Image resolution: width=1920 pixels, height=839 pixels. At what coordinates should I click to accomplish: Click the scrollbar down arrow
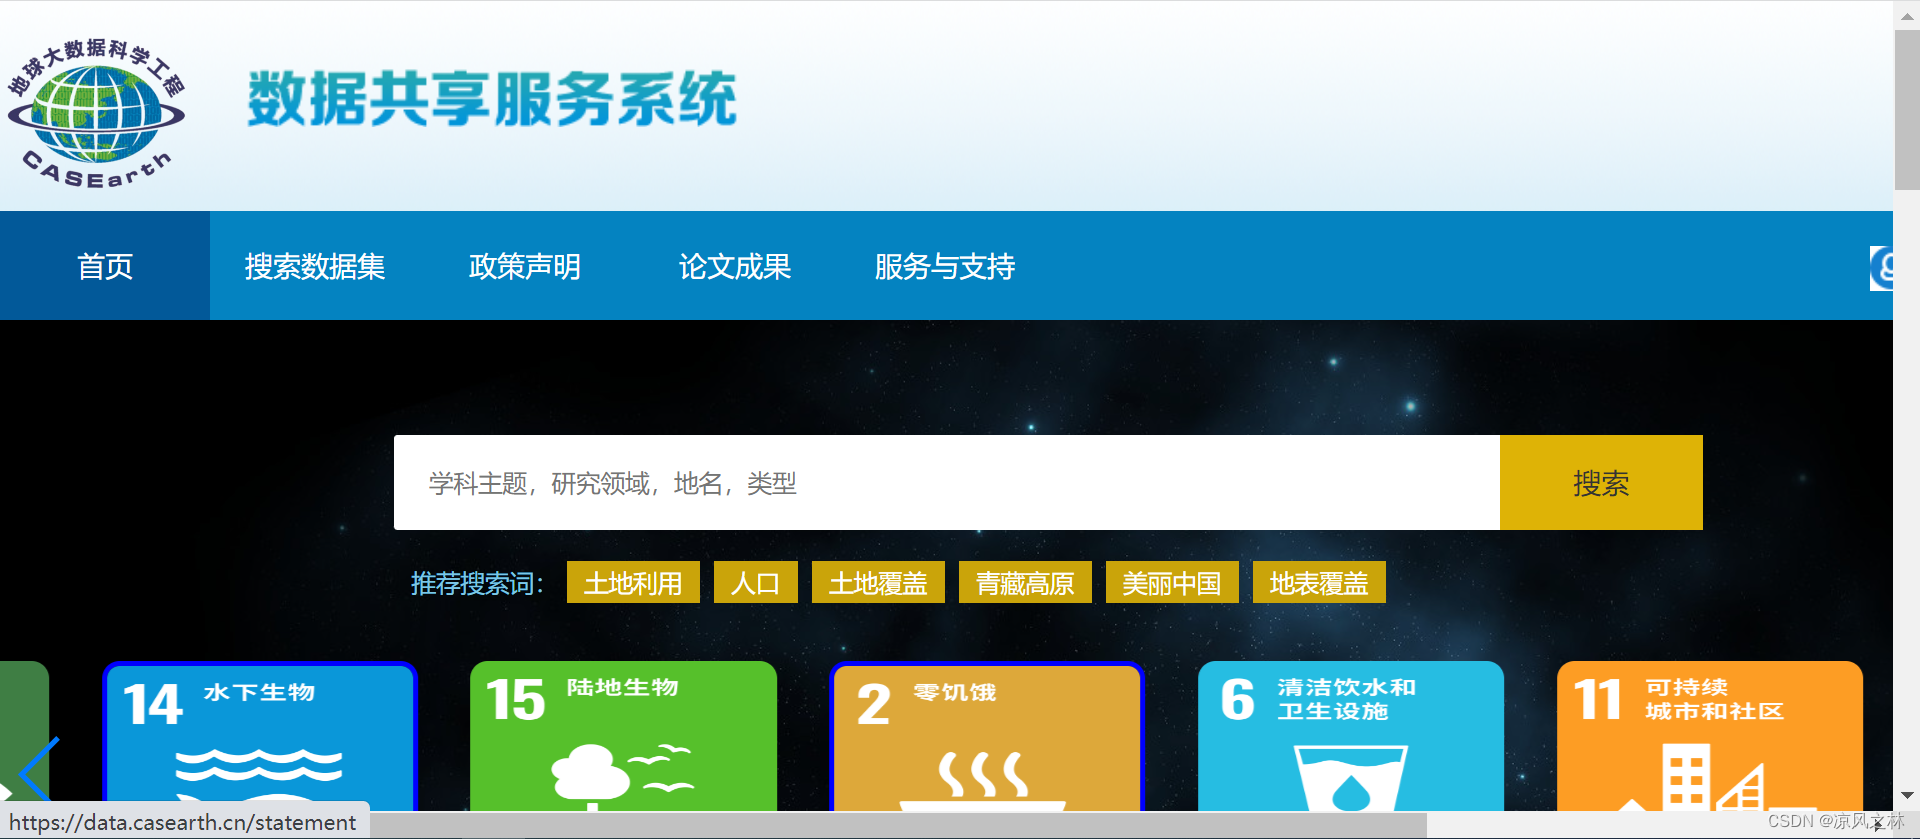point(1906,796)
